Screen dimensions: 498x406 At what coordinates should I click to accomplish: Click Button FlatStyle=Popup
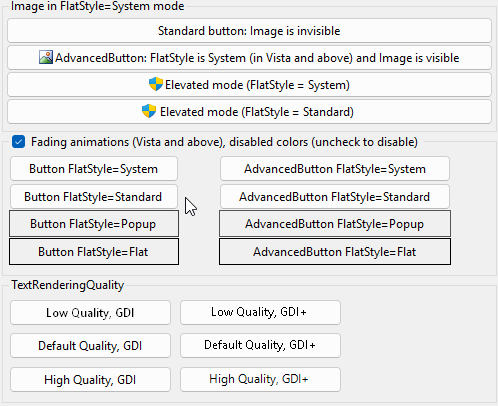(94, 224)
